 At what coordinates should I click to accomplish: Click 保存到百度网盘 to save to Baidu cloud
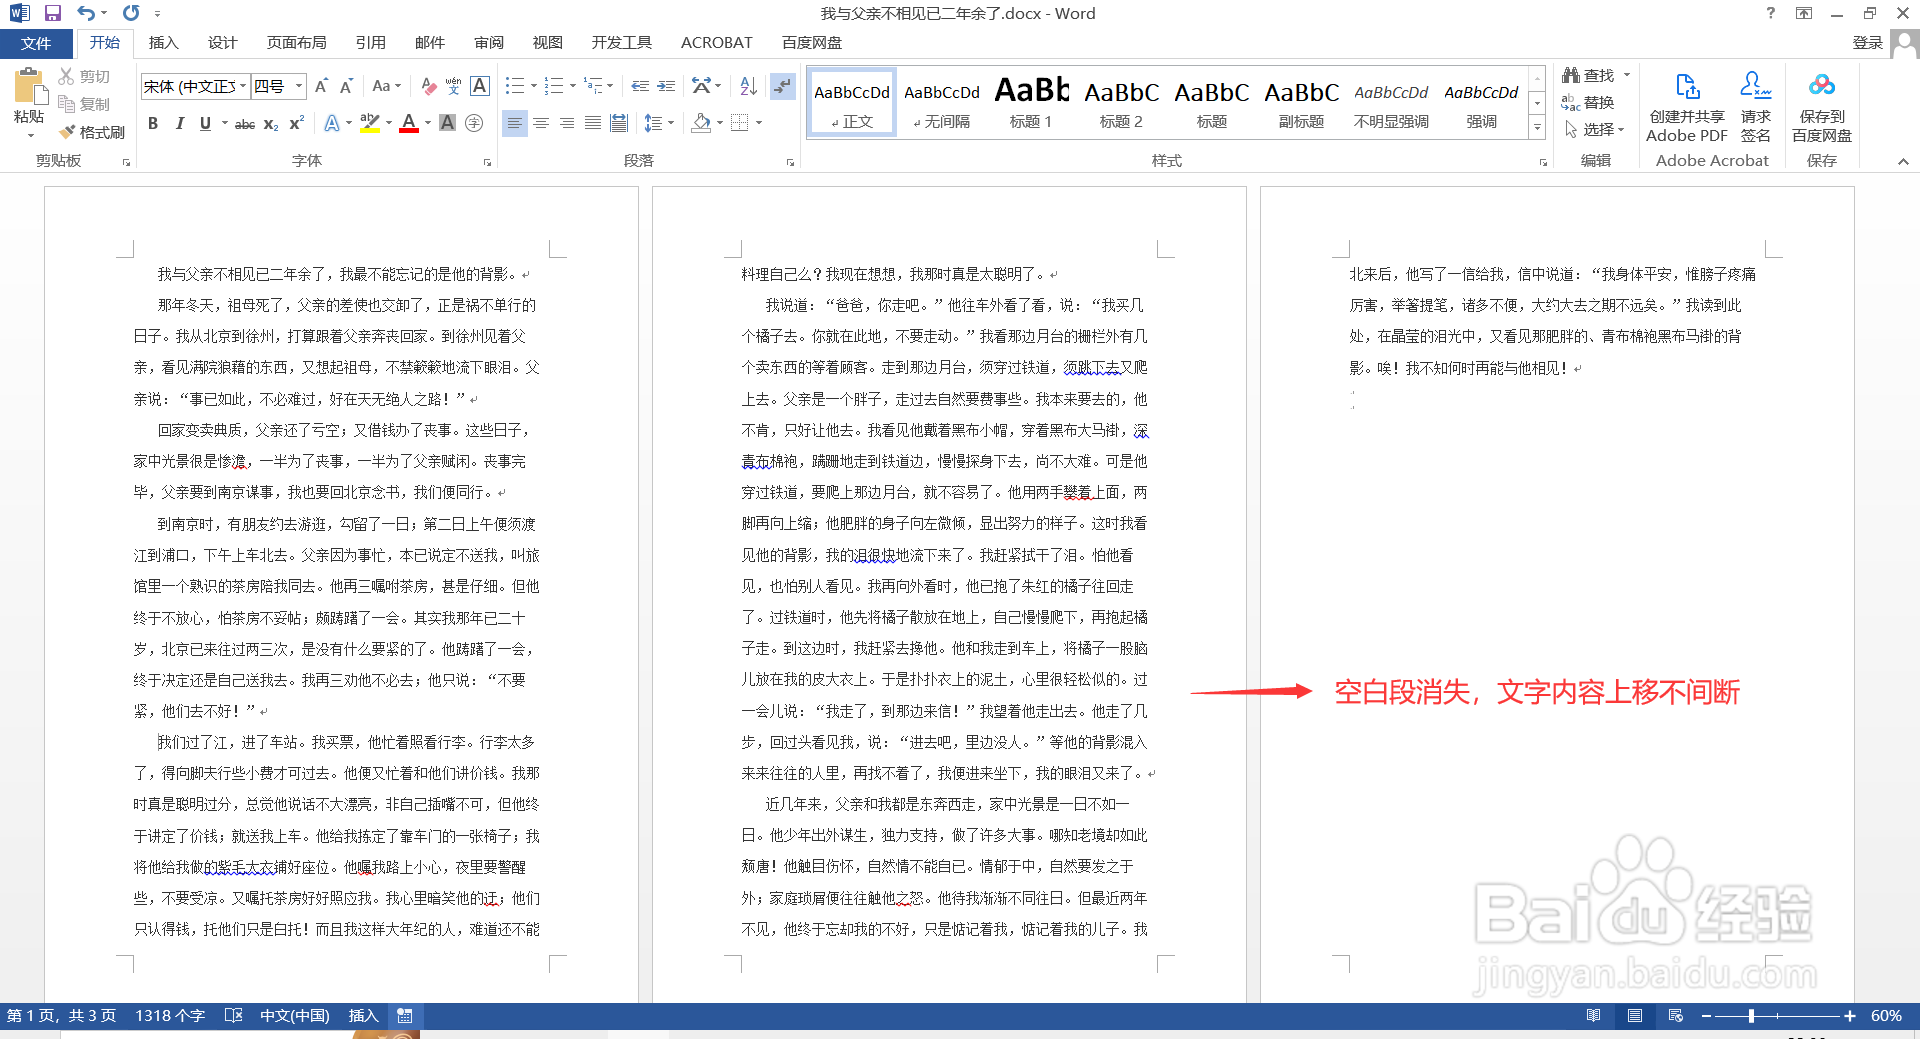1822,105
